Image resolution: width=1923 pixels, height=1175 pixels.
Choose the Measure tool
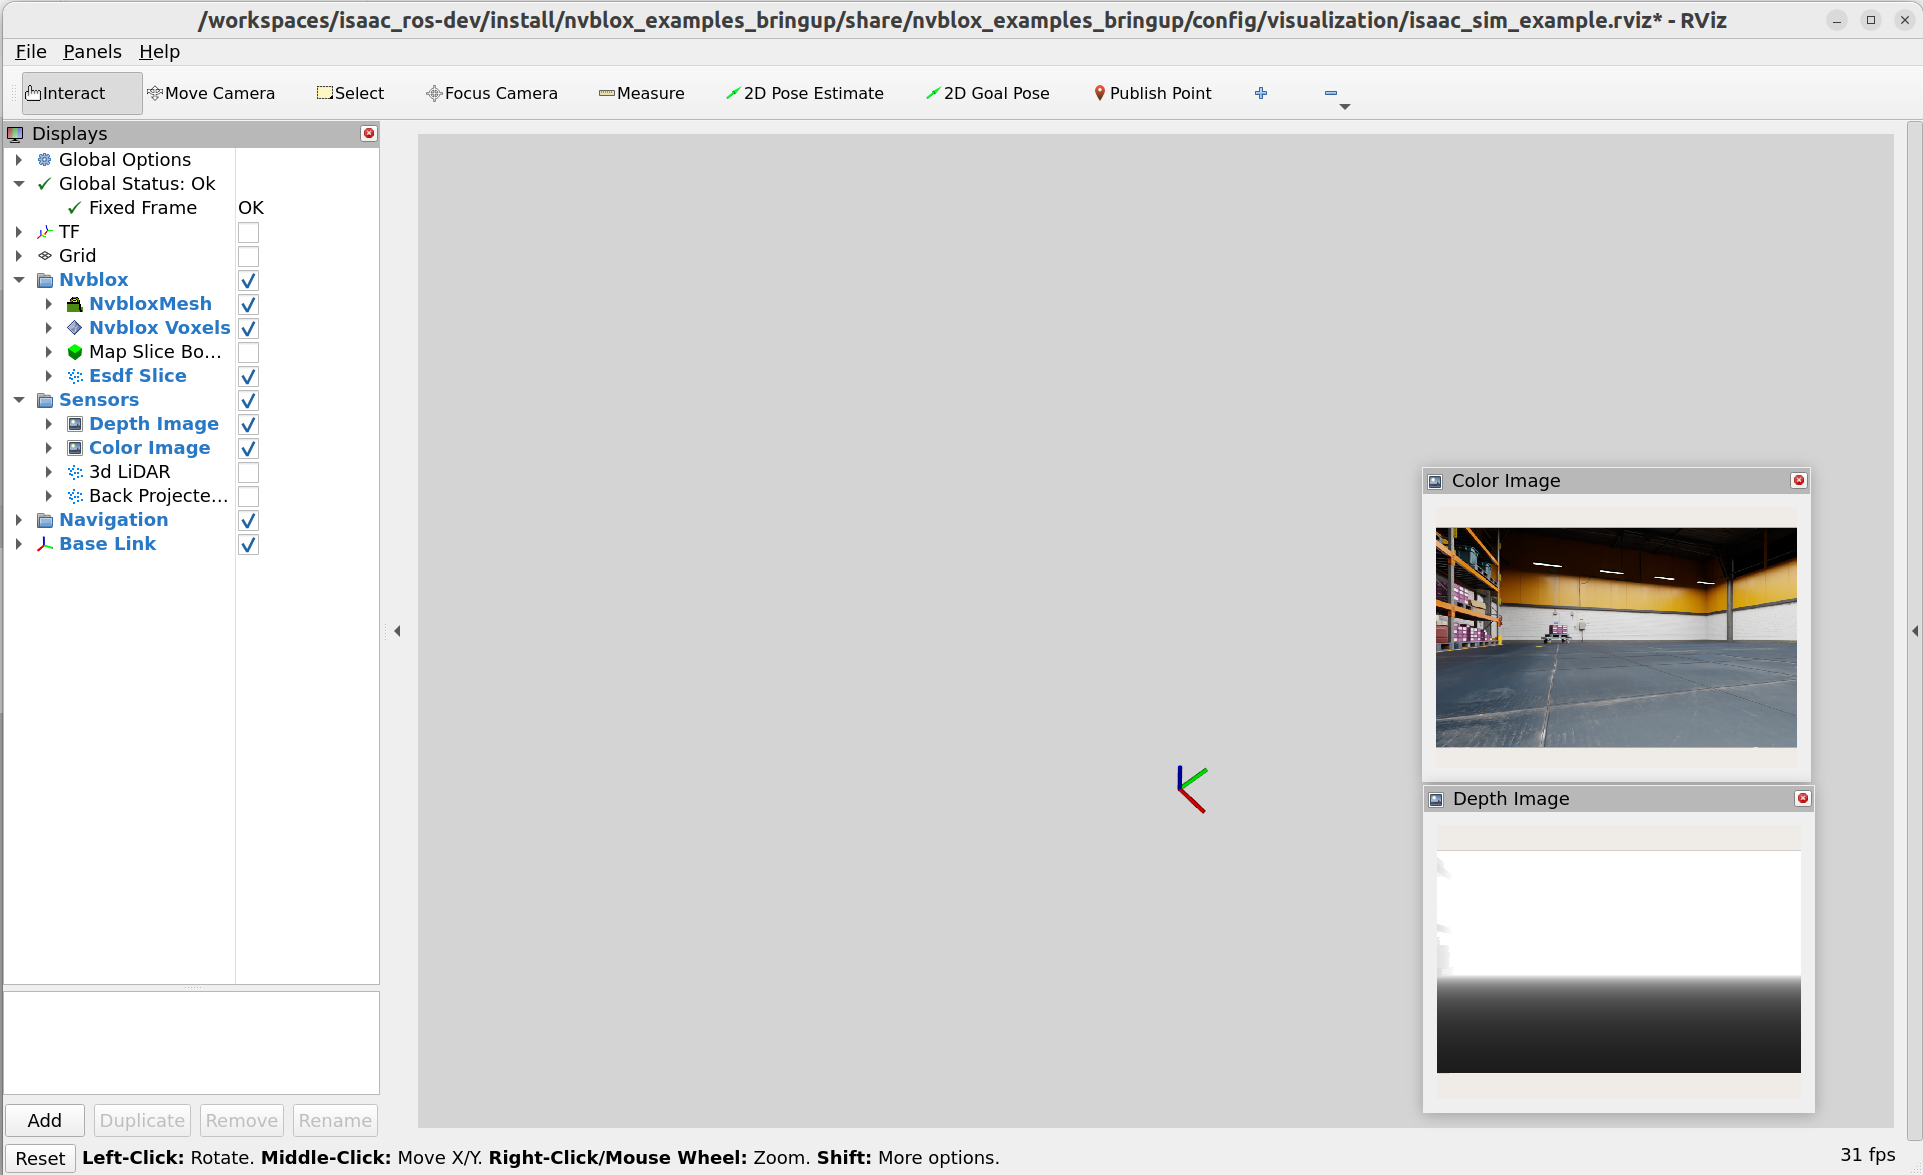[641, 93]
